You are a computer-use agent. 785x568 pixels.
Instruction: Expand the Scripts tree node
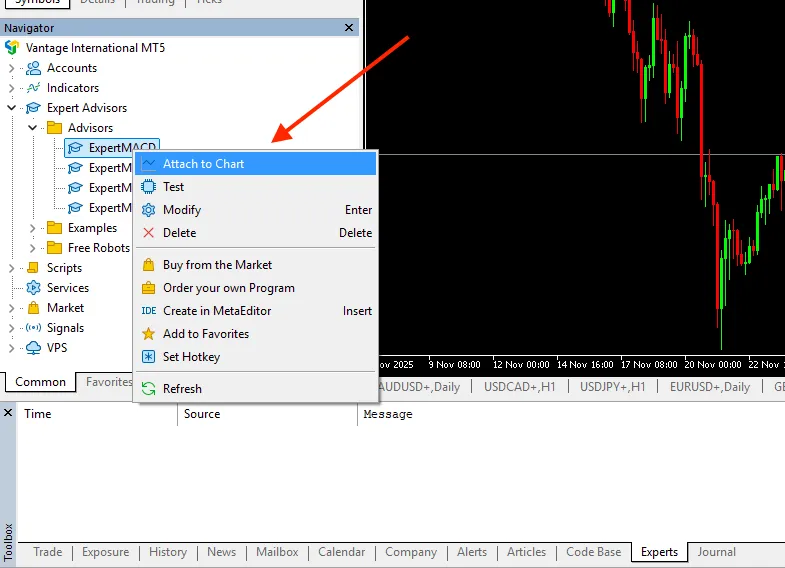pyautogui.click(x=12, y=268)
